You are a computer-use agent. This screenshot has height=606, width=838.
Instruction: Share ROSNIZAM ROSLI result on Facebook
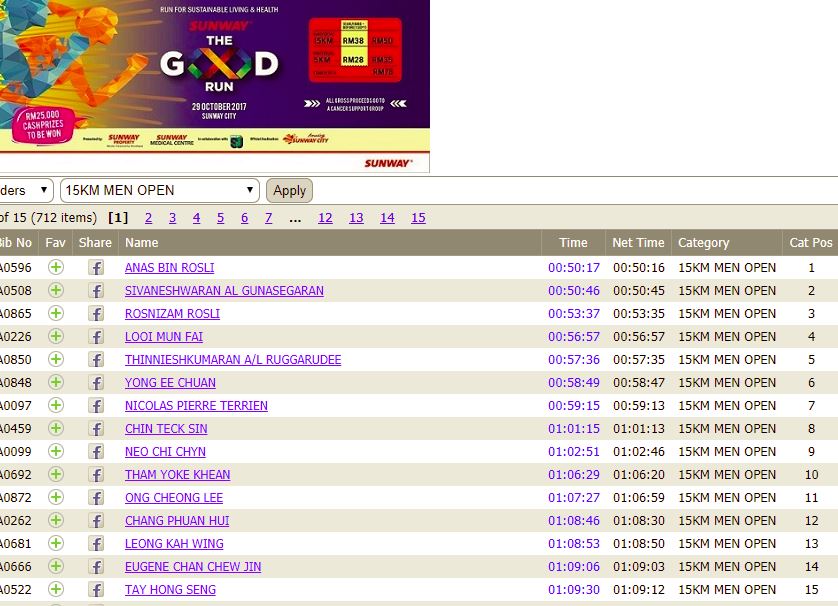(96, 314)
